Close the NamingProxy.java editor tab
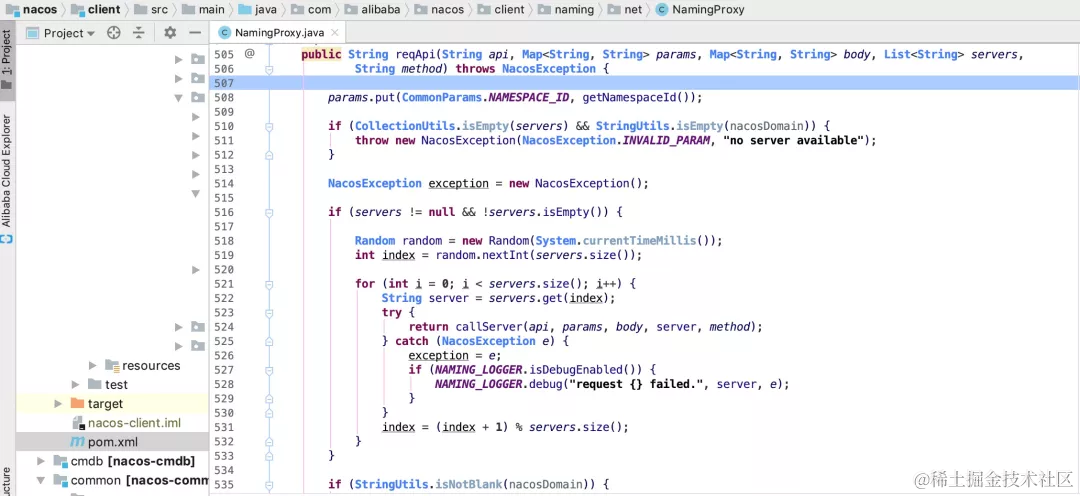 click(x=334, y=32)
